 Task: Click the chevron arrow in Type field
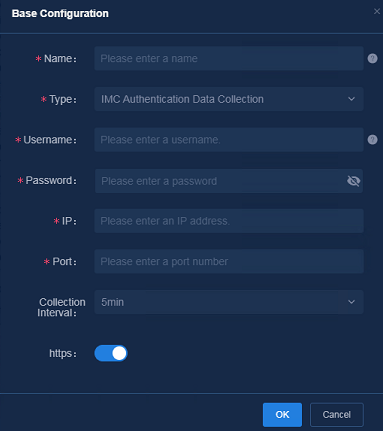pyautogui.click(x=351, y=99)
